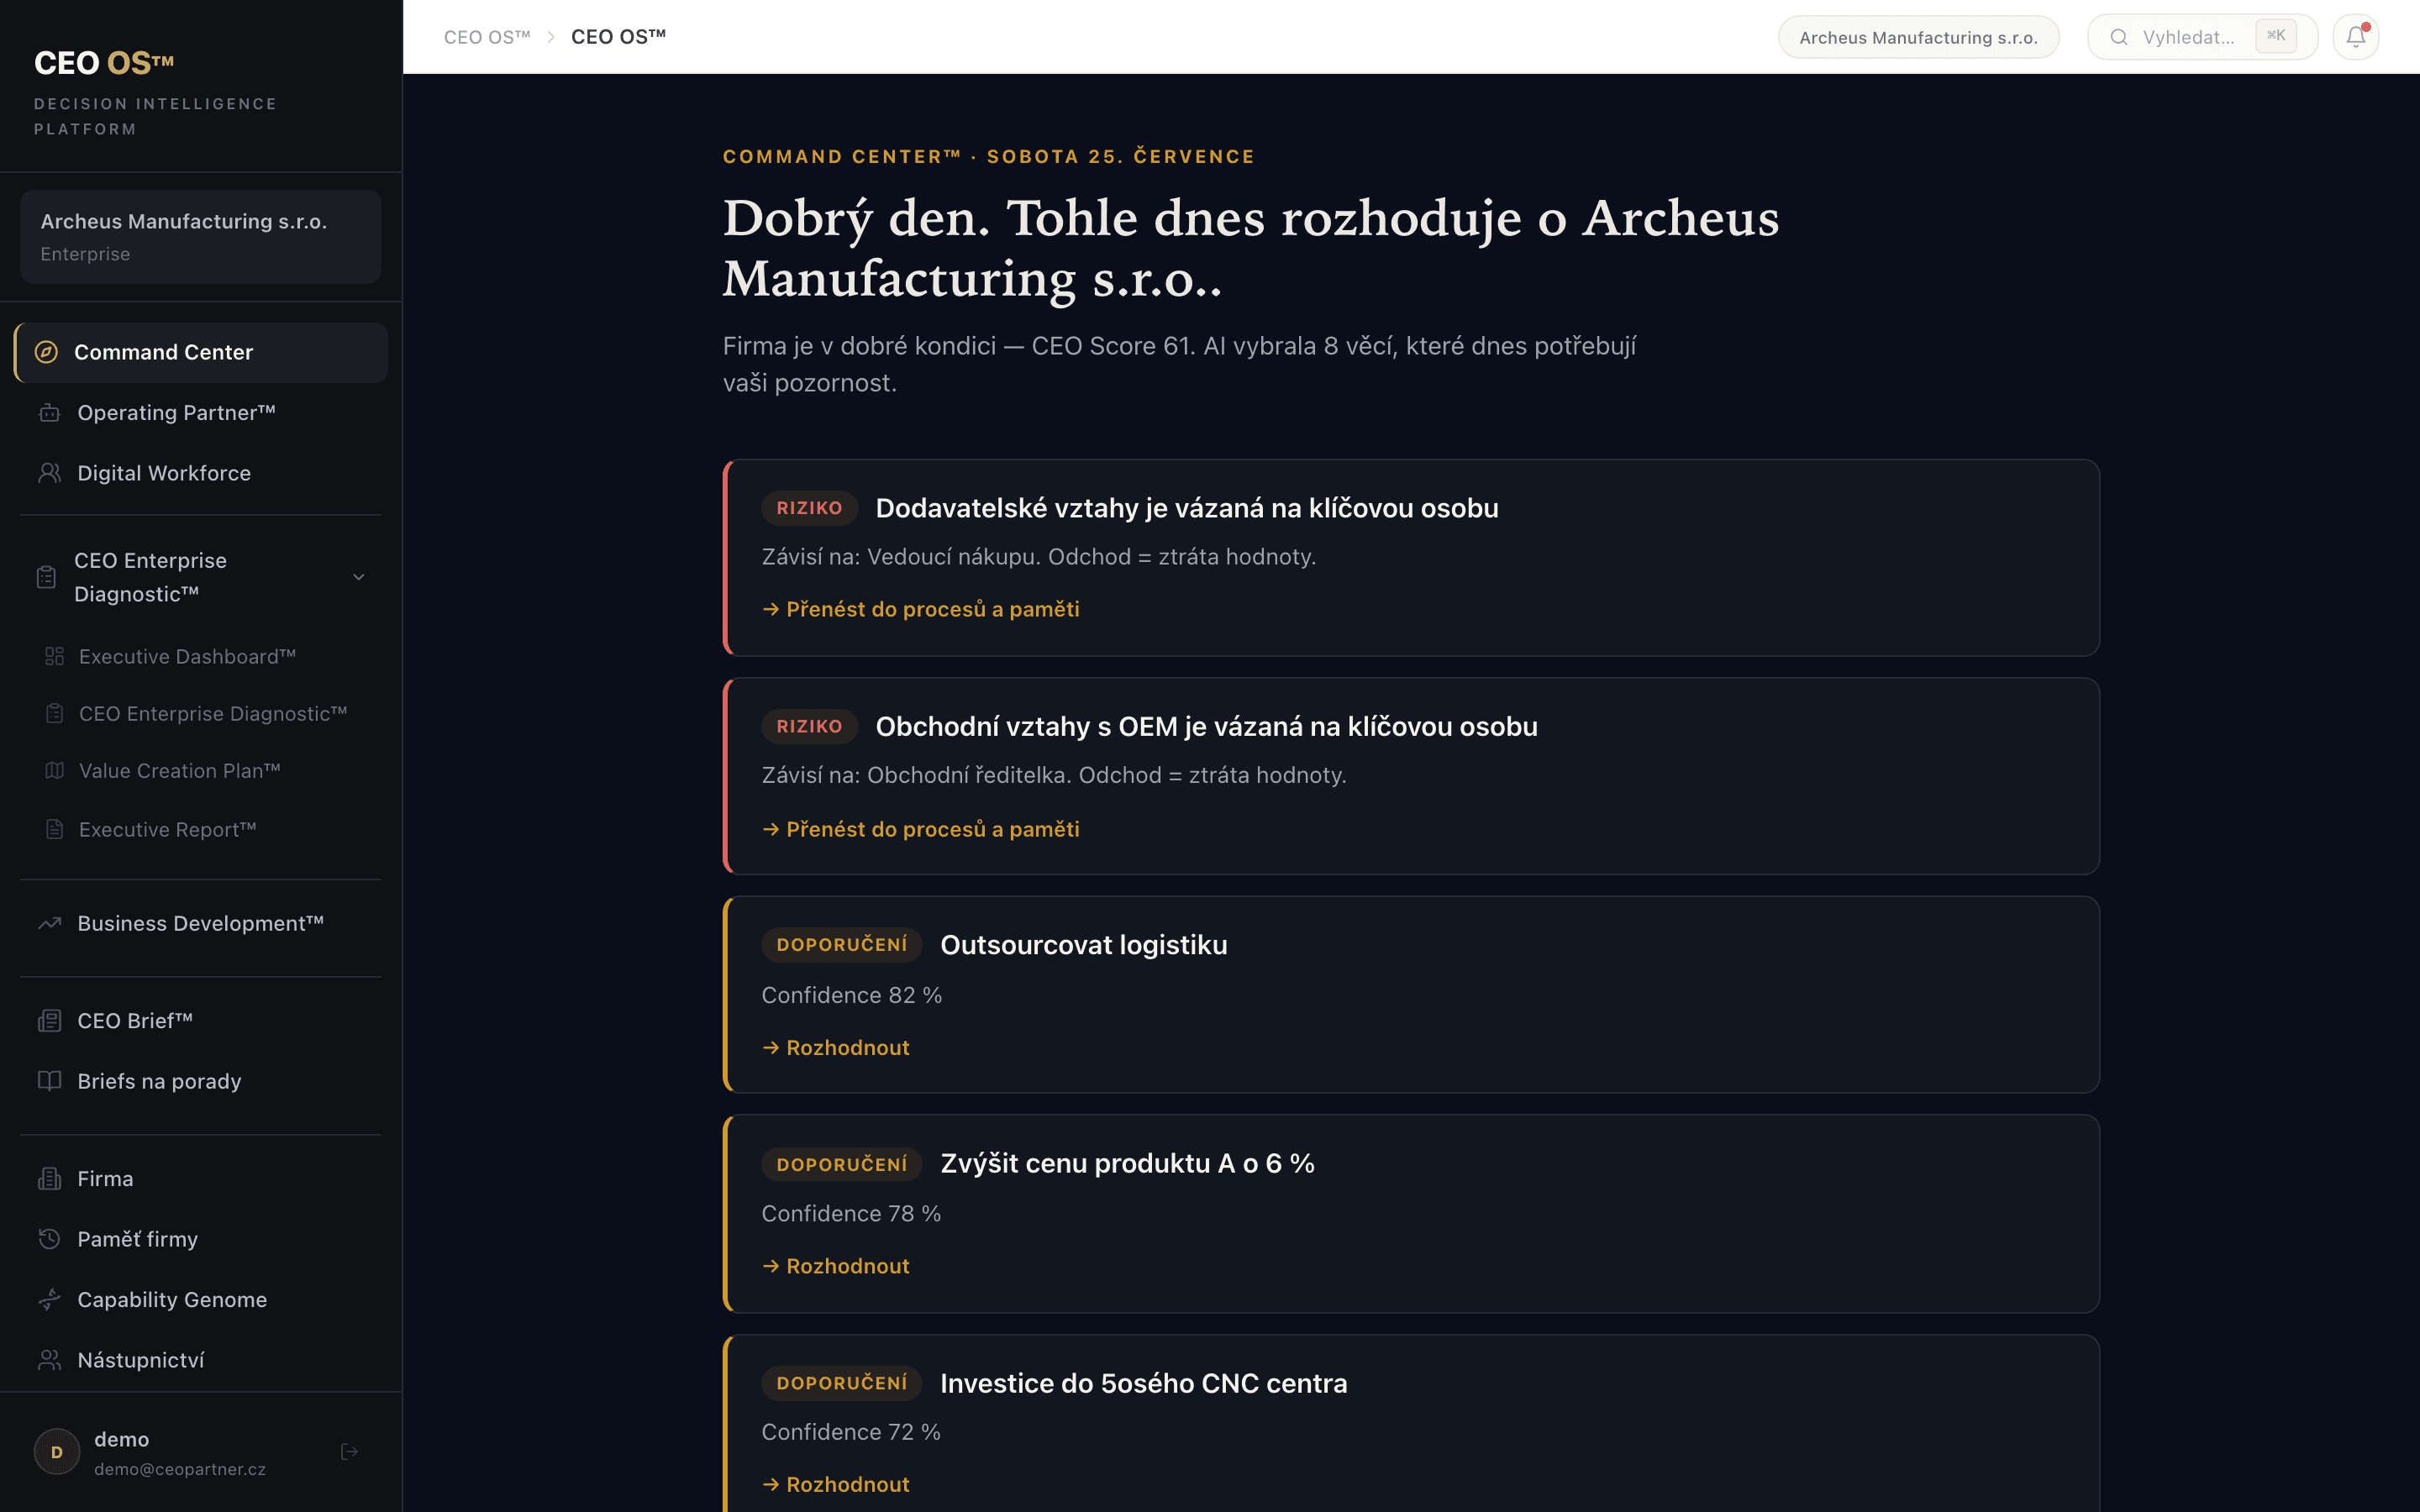Click Rozhodnout for Zvýšit cenu produktu A
This screenshot has height=1512, width=2420.
[x=836, y=1266]
